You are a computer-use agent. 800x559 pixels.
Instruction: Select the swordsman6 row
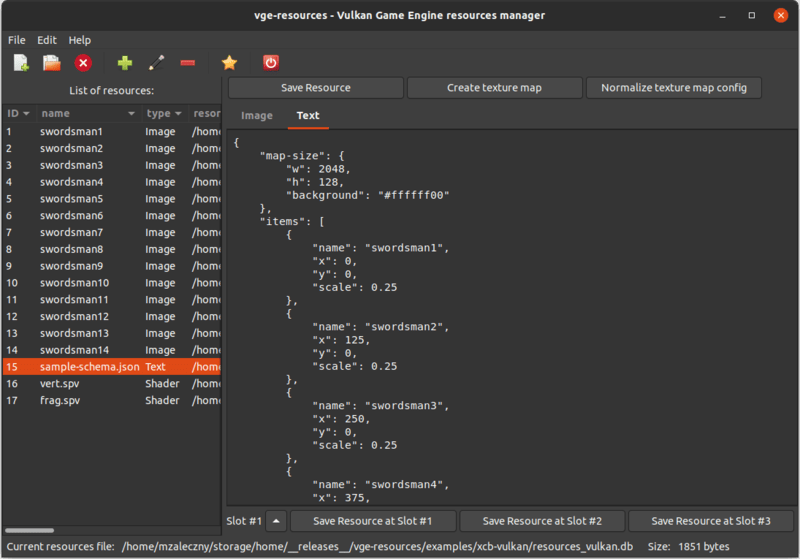tap(112, 216)
